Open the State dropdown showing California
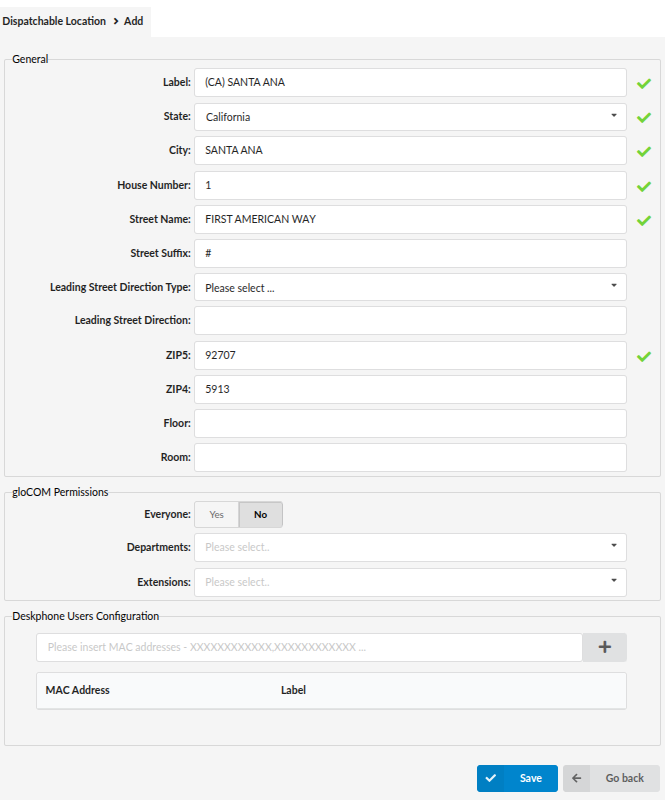Screen dimensions: 665x800 (410, 117)
